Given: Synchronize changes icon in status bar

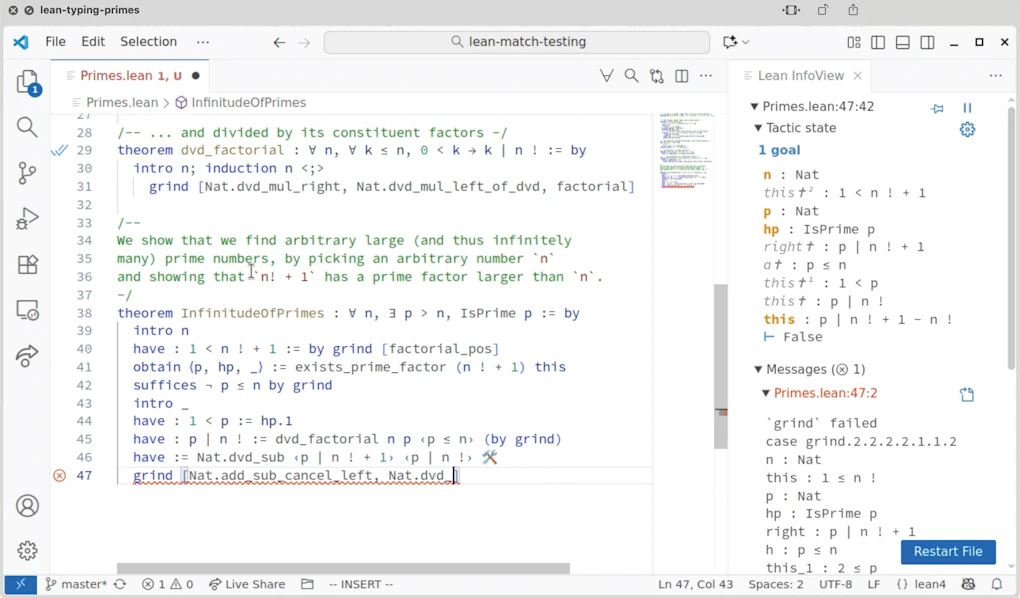Looking at the screenshot, I should coord(120,584).
